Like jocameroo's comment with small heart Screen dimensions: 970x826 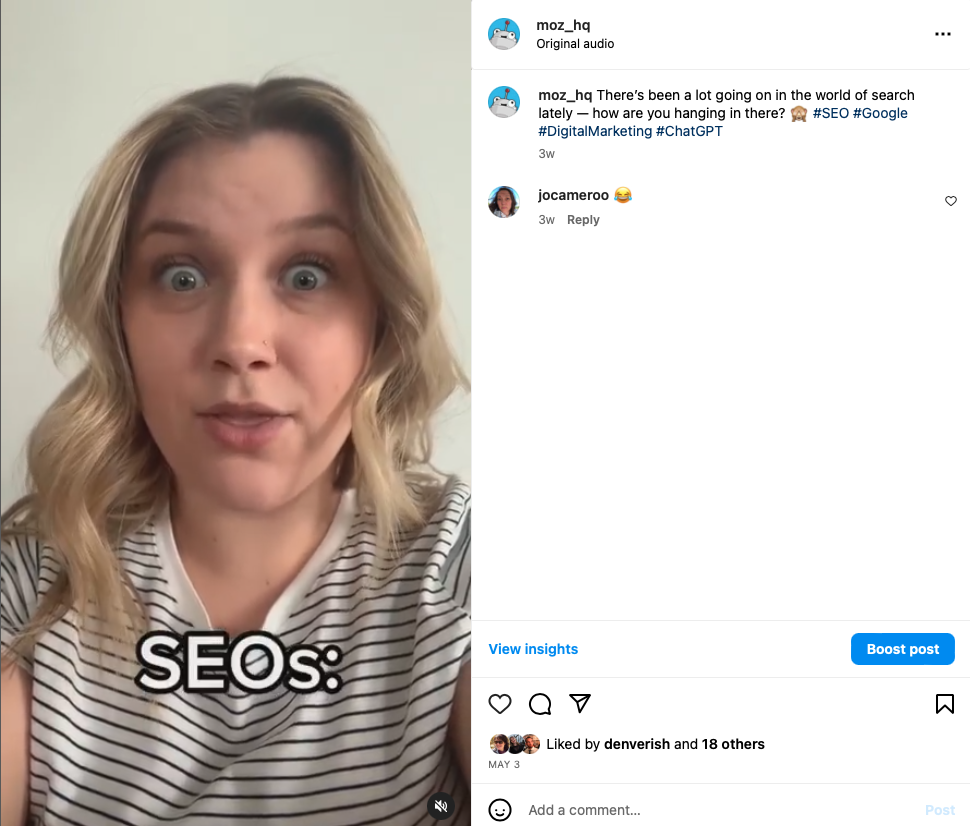(x=951, y=201)
